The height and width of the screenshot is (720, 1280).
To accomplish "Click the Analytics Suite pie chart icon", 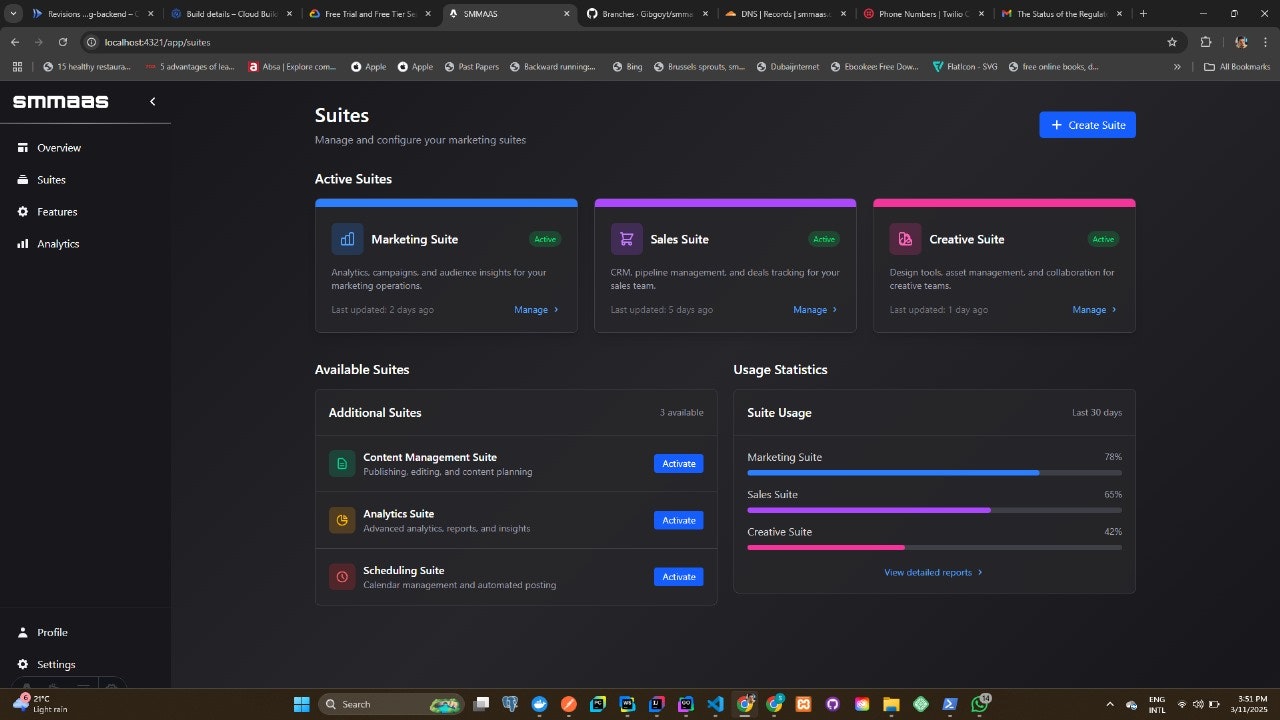I will point(342,520).
